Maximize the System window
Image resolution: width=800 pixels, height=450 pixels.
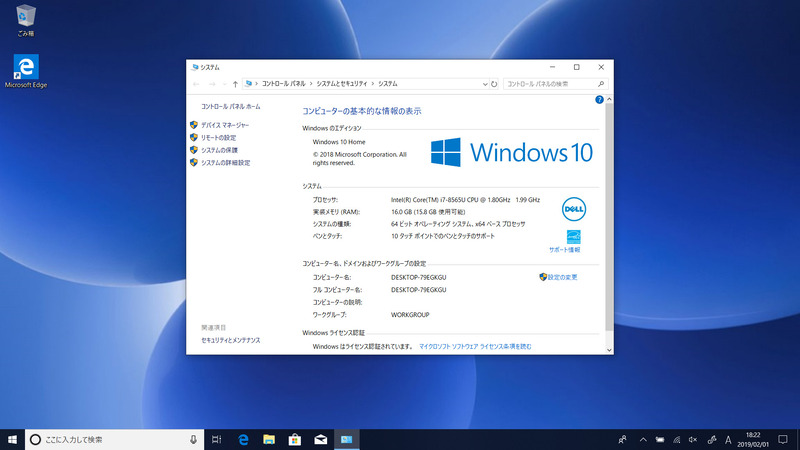577,67
